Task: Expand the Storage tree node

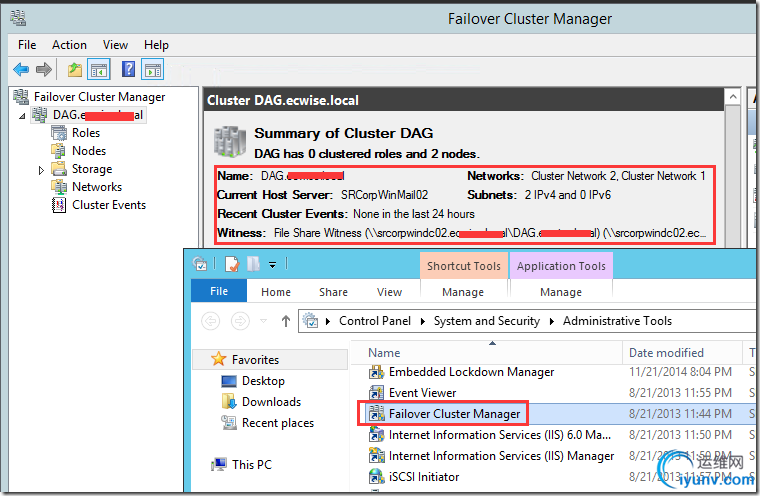Action: [x=41, y=170]
